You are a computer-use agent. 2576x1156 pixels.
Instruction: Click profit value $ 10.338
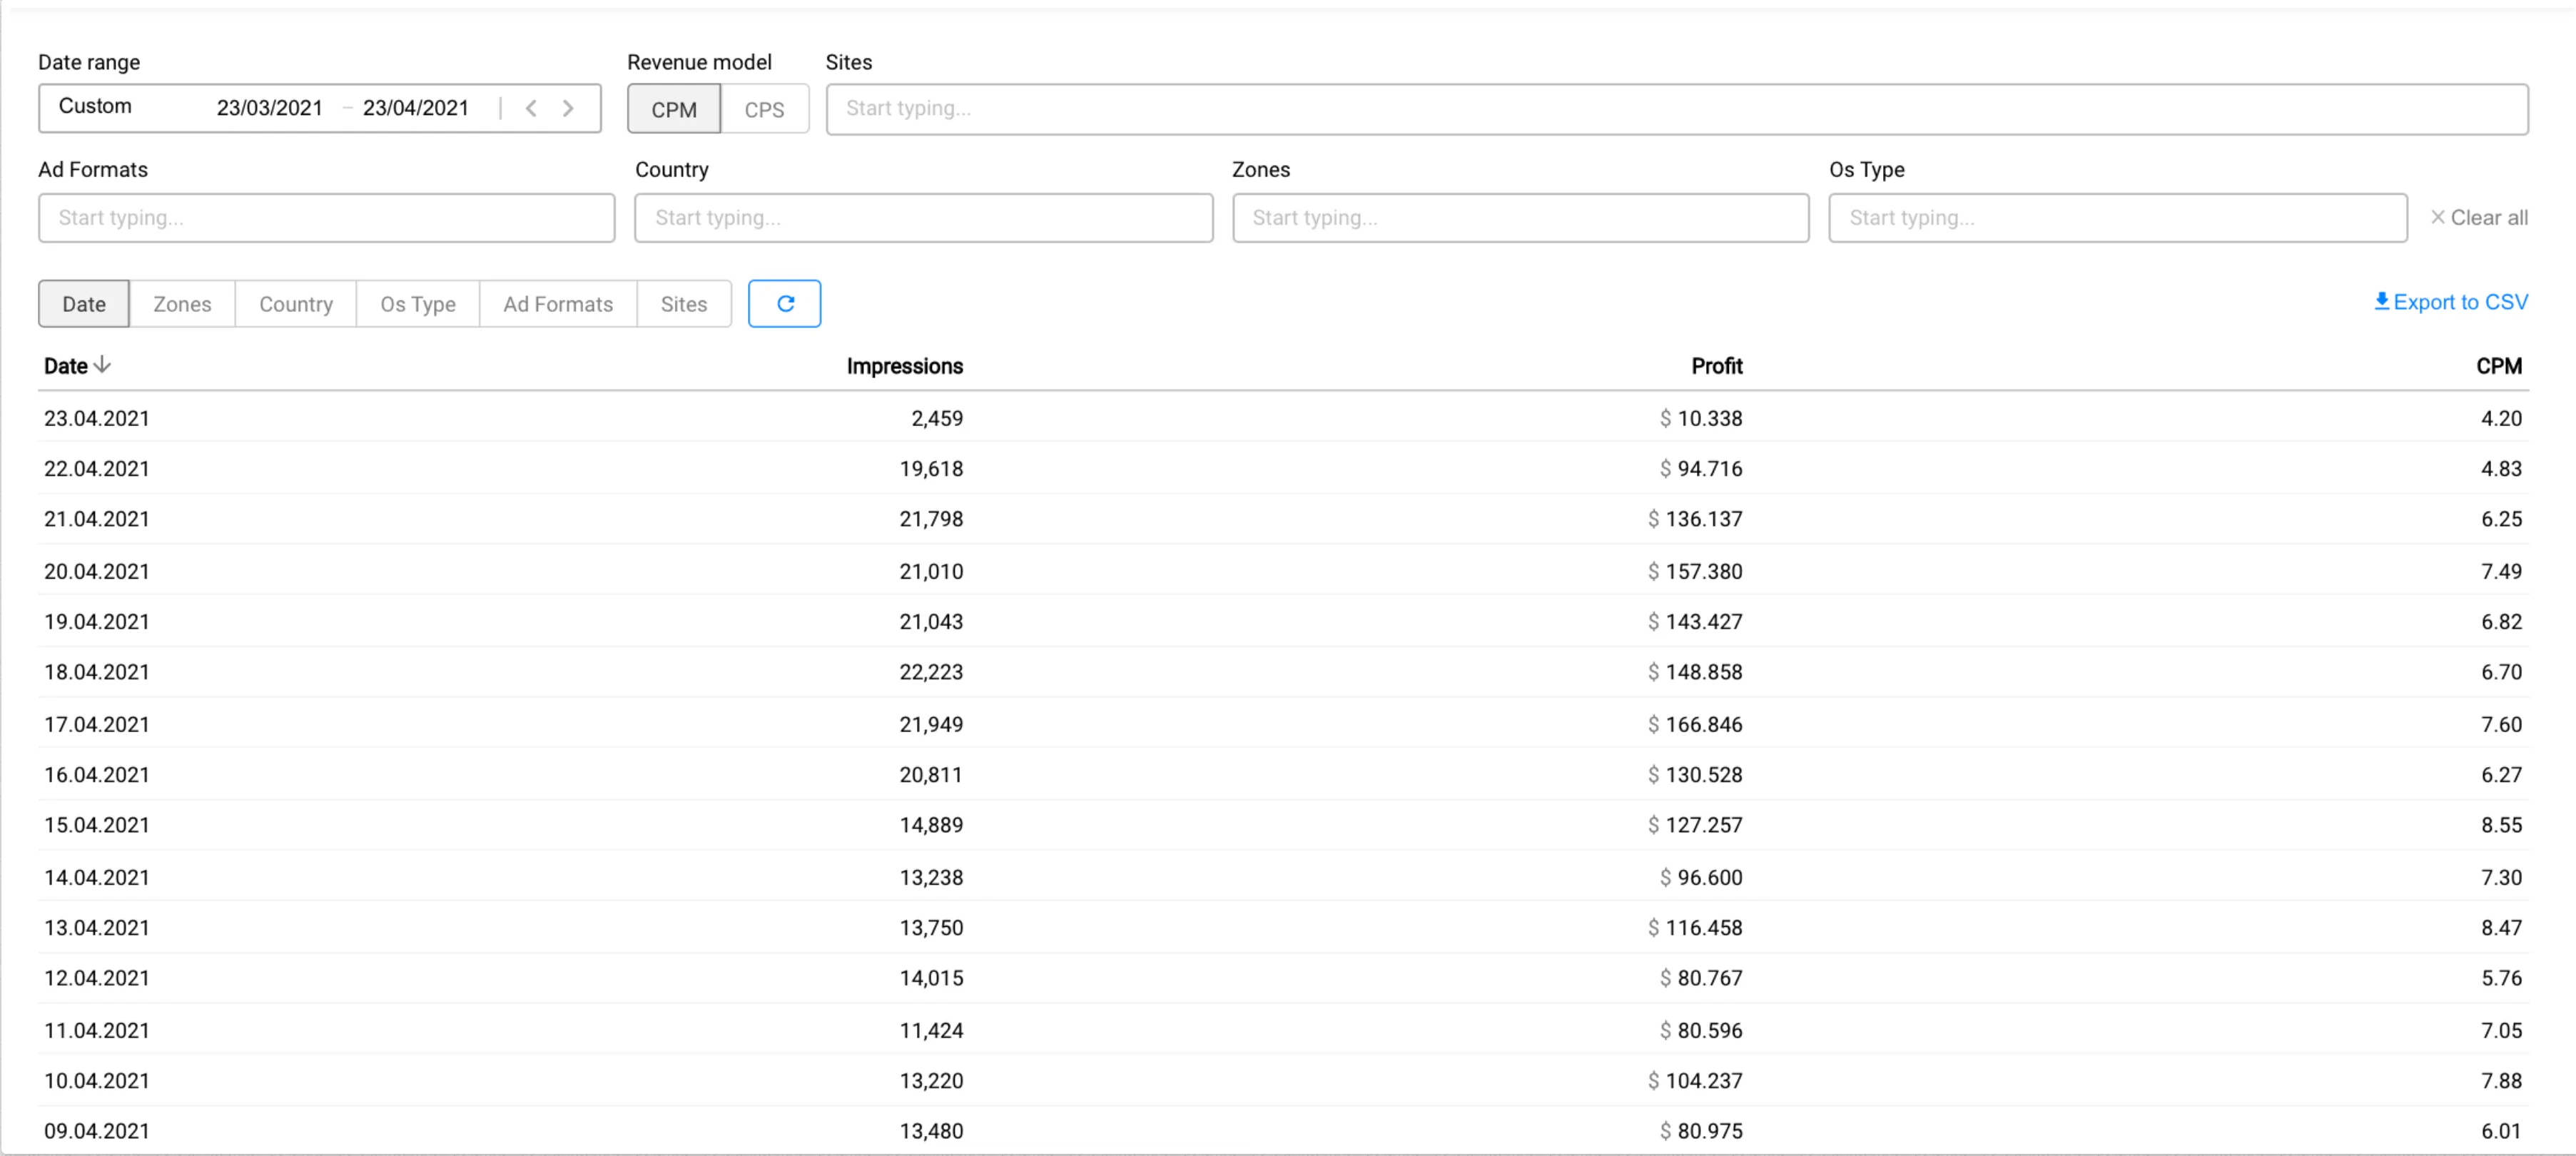tap(1701, 418)
